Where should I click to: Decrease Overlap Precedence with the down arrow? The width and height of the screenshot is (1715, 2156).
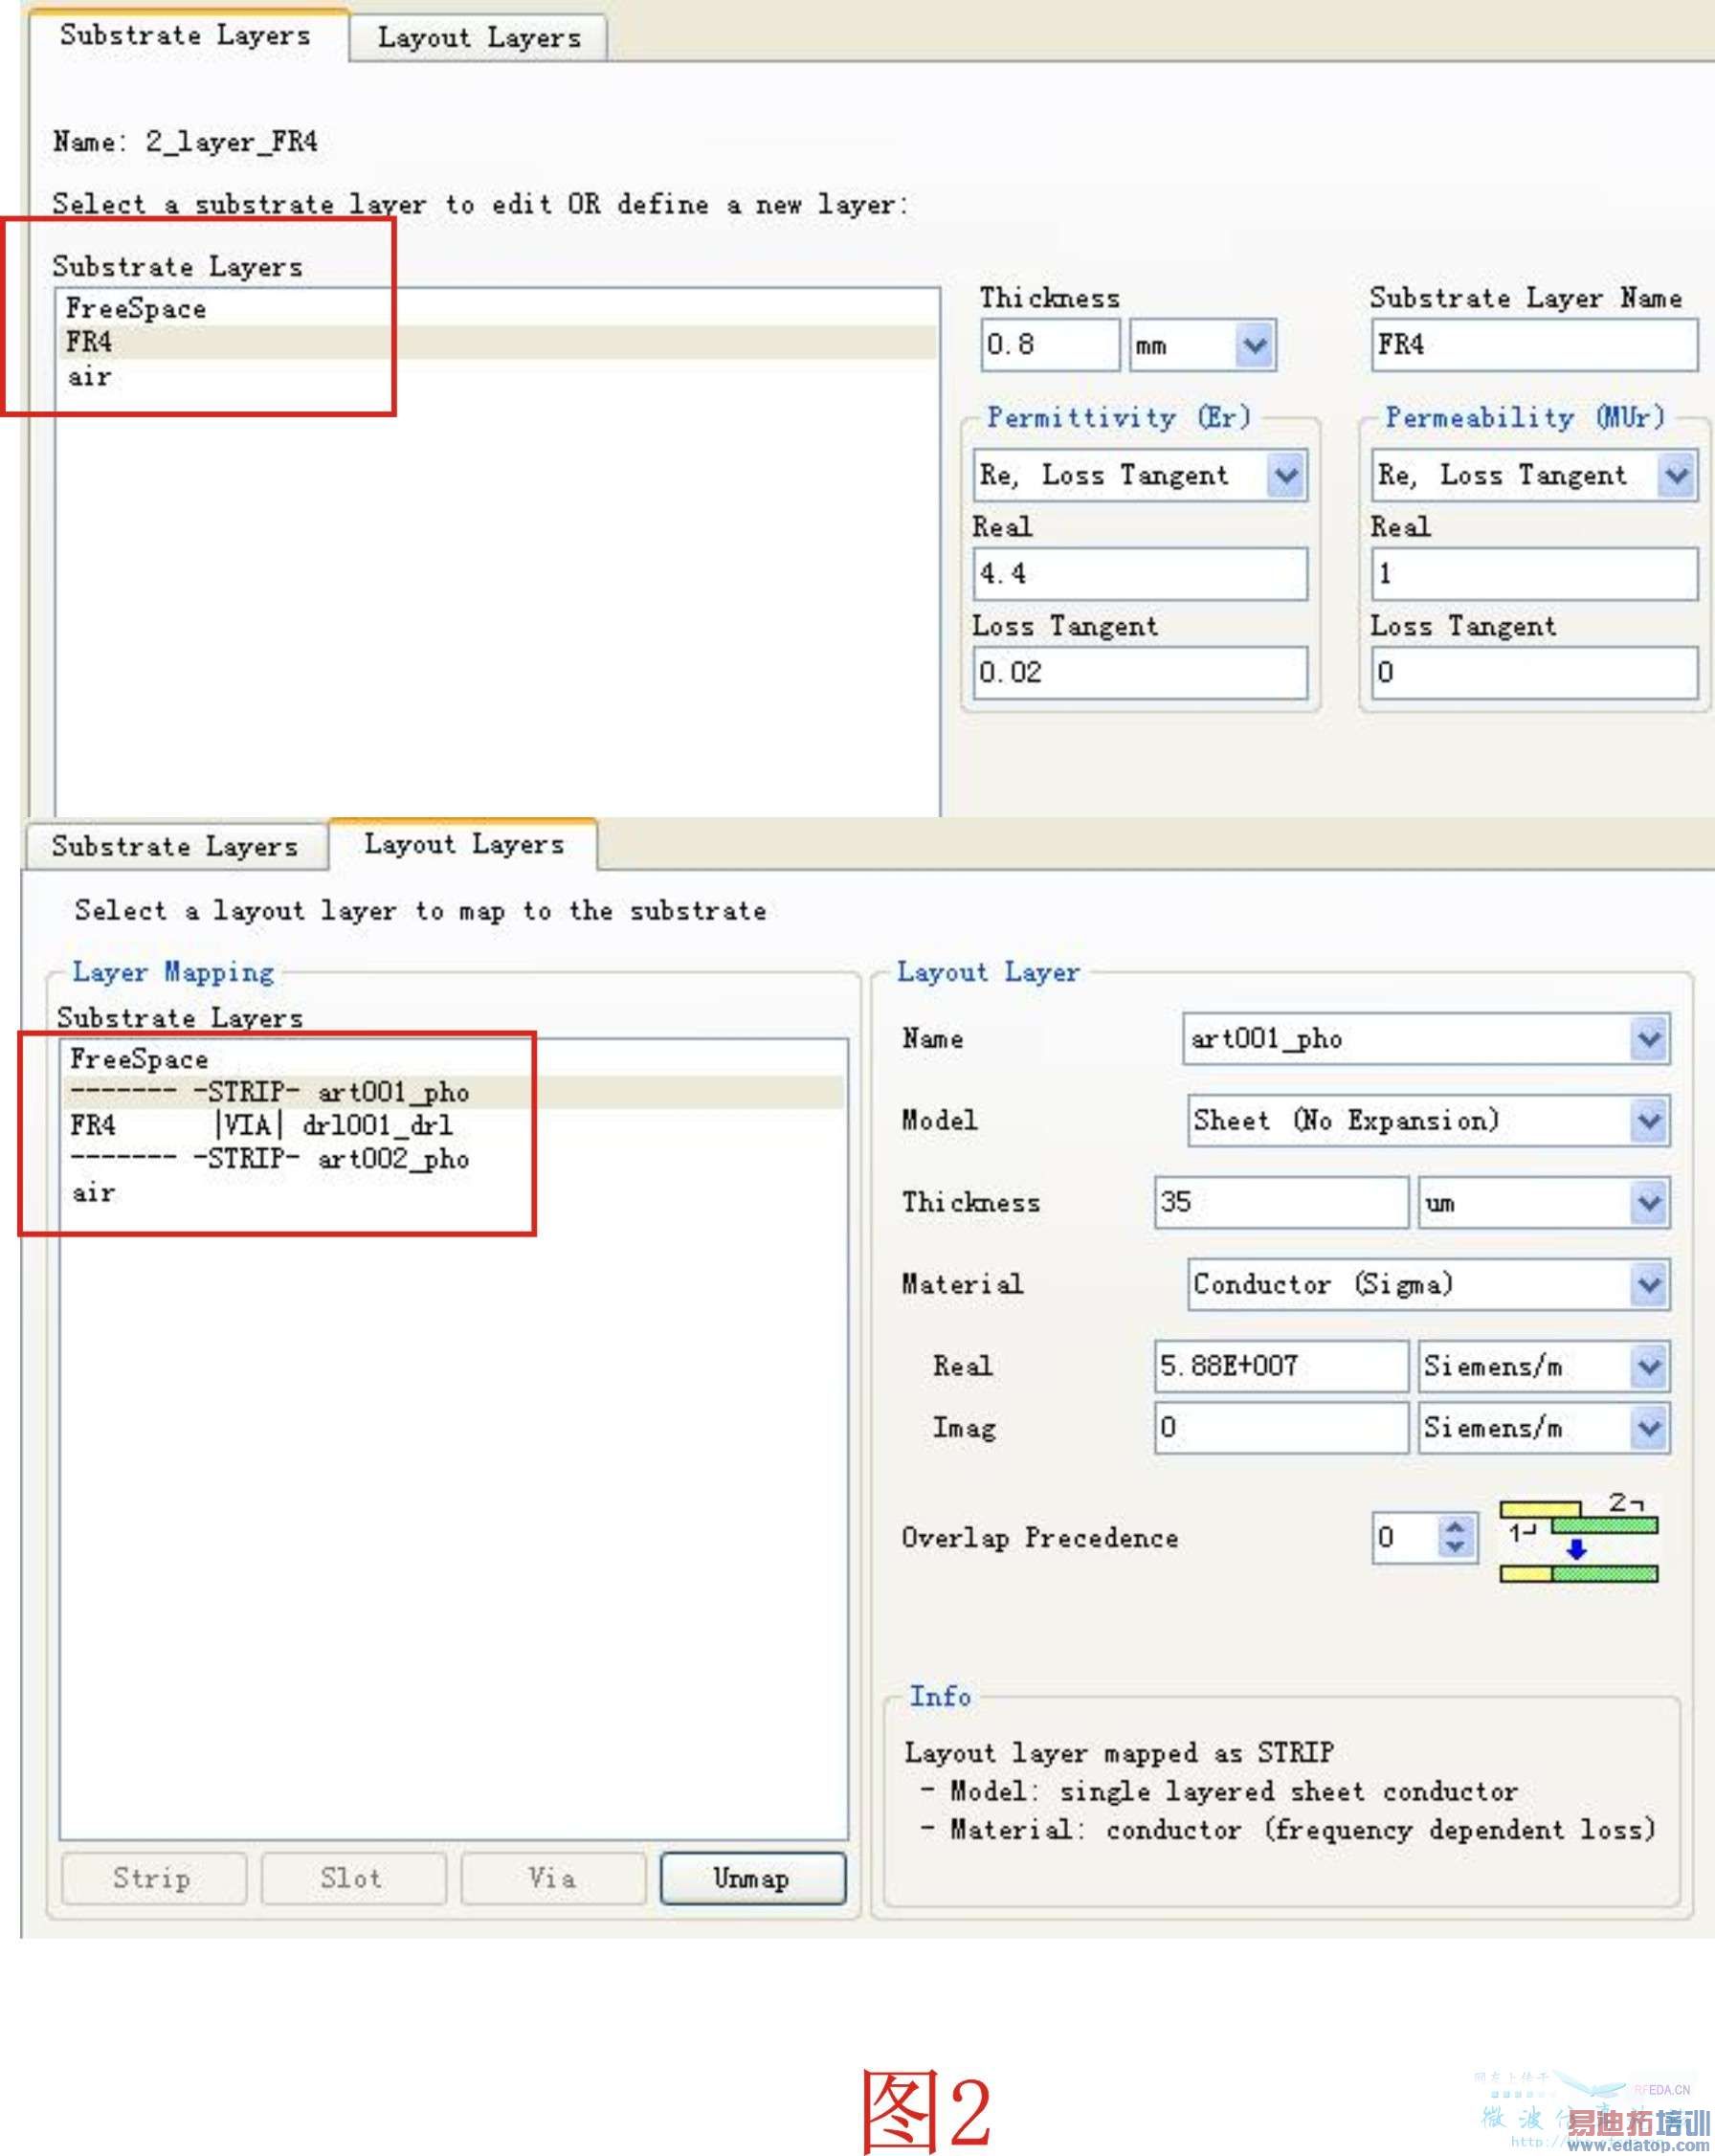point(1456,1549)
